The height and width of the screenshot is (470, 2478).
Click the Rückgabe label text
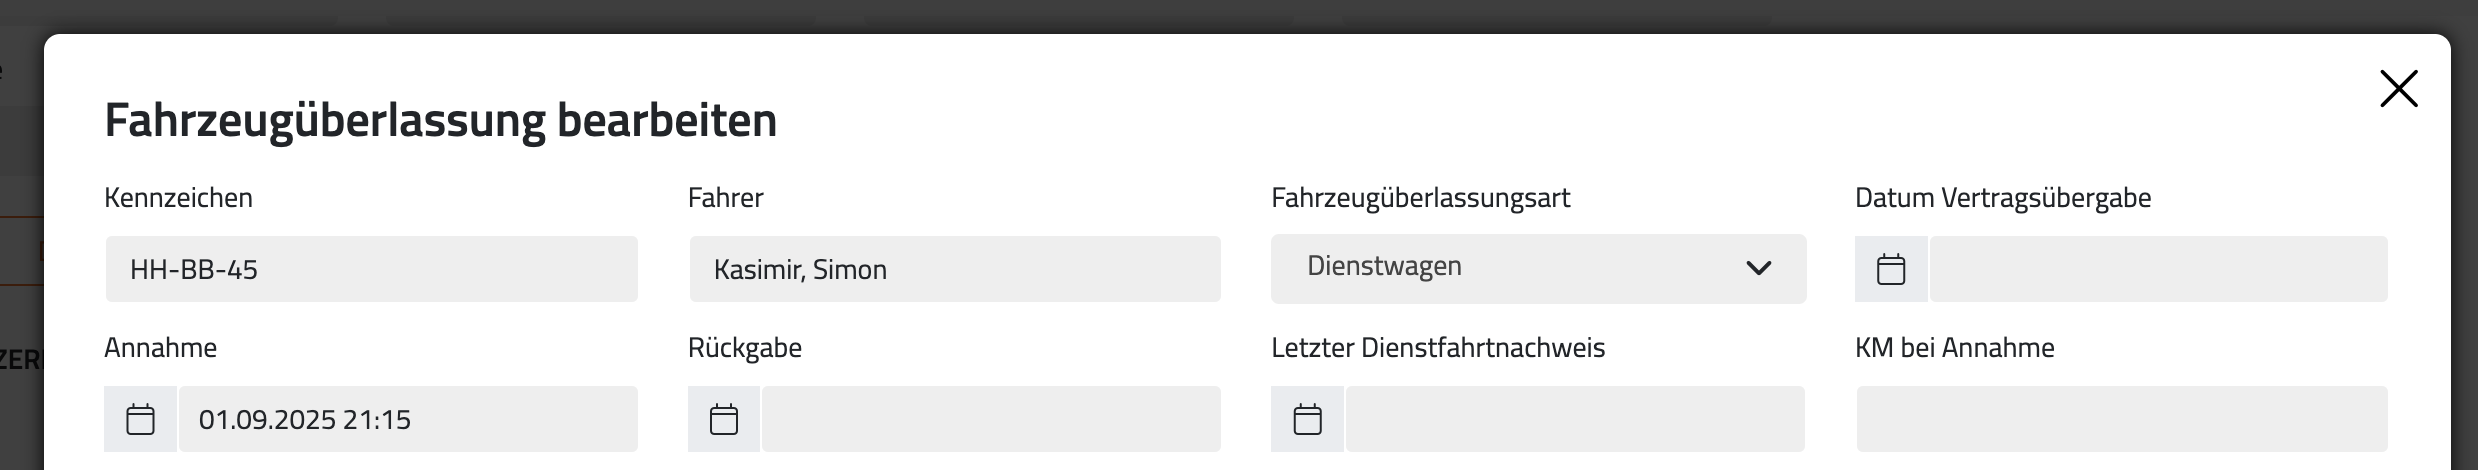(x=744, y=348)
